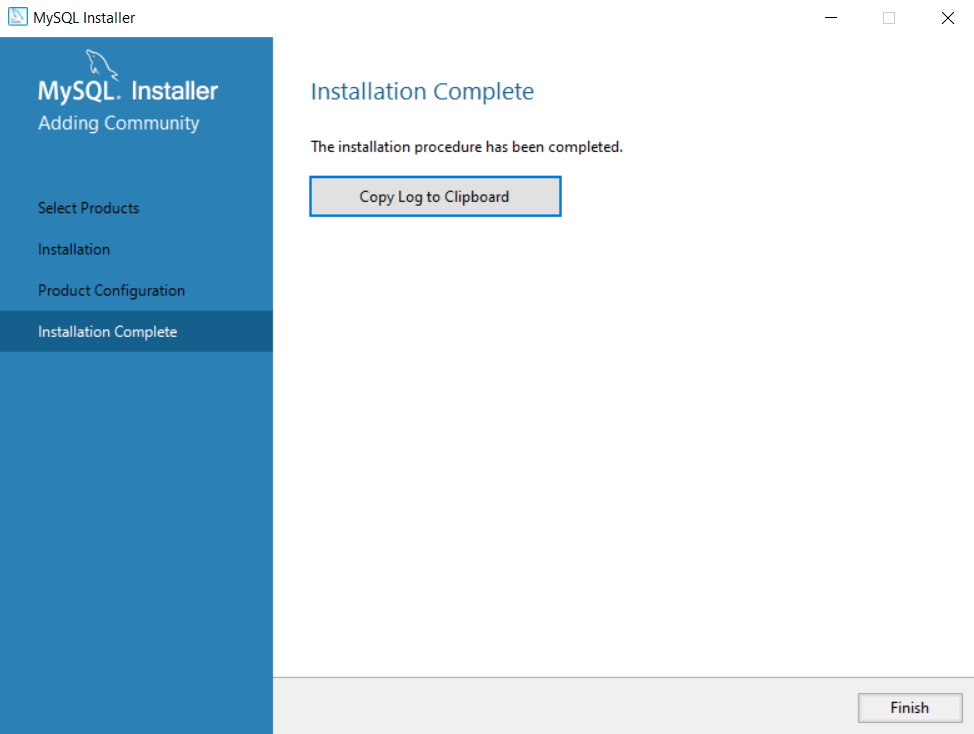Image resolution: width=974 pixels, height=734 pixels.
Task: Click the Finish button in bottom bar
Action: pyautogui.click(x=909, y=707)
